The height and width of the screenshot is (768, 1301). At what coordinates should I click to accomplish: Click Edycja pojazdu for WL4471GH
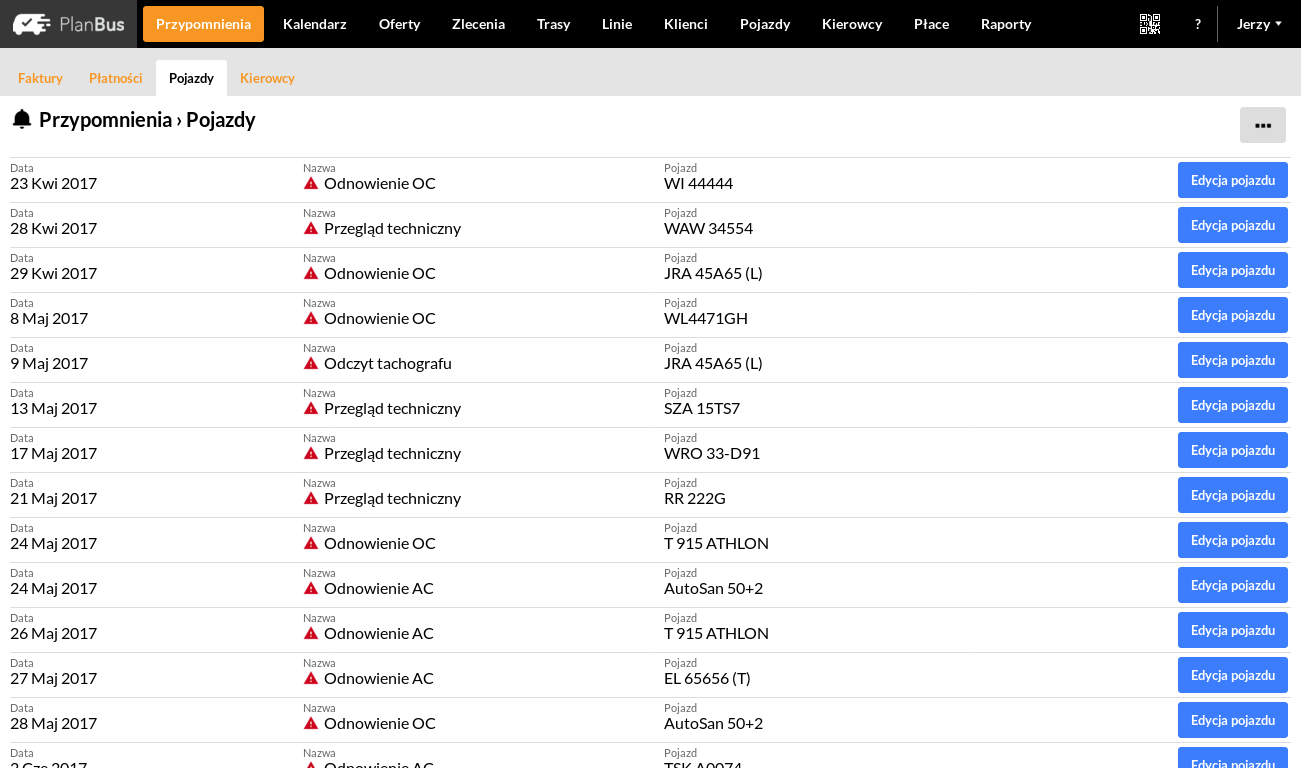1232,315
